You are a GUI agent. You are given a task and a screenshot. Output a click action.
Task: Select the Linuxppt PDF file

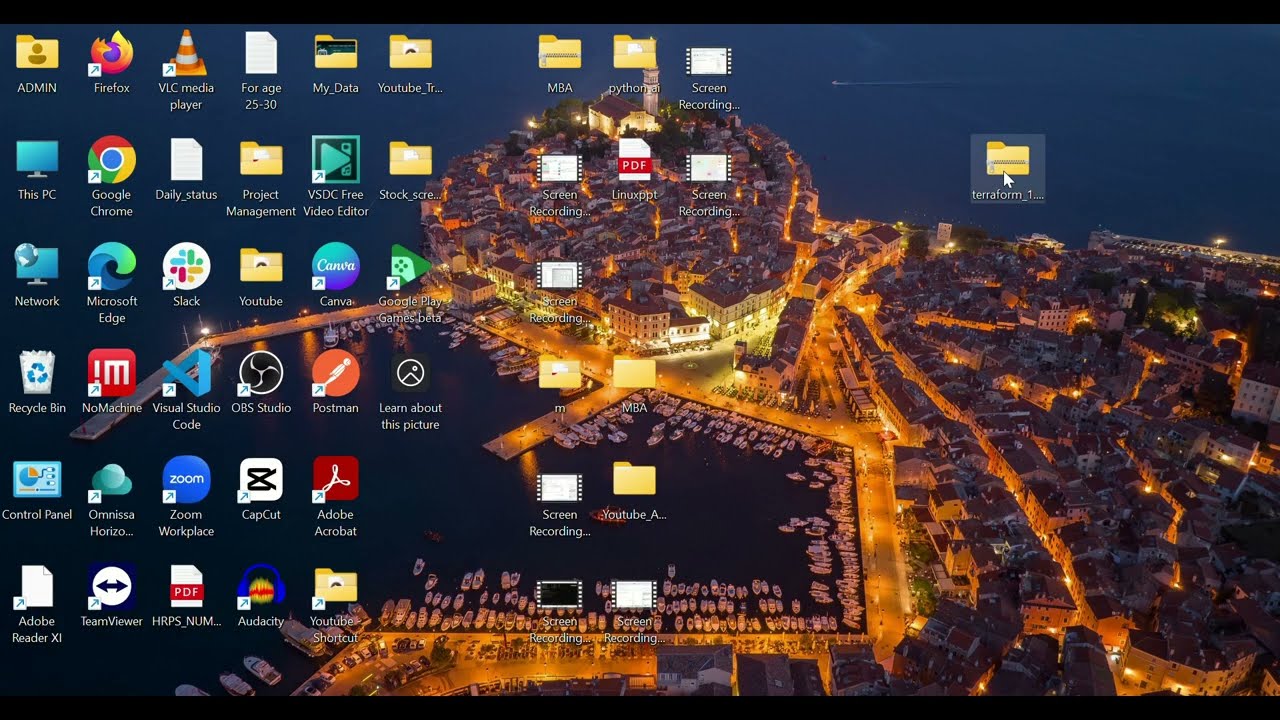(x=634, y=170)
